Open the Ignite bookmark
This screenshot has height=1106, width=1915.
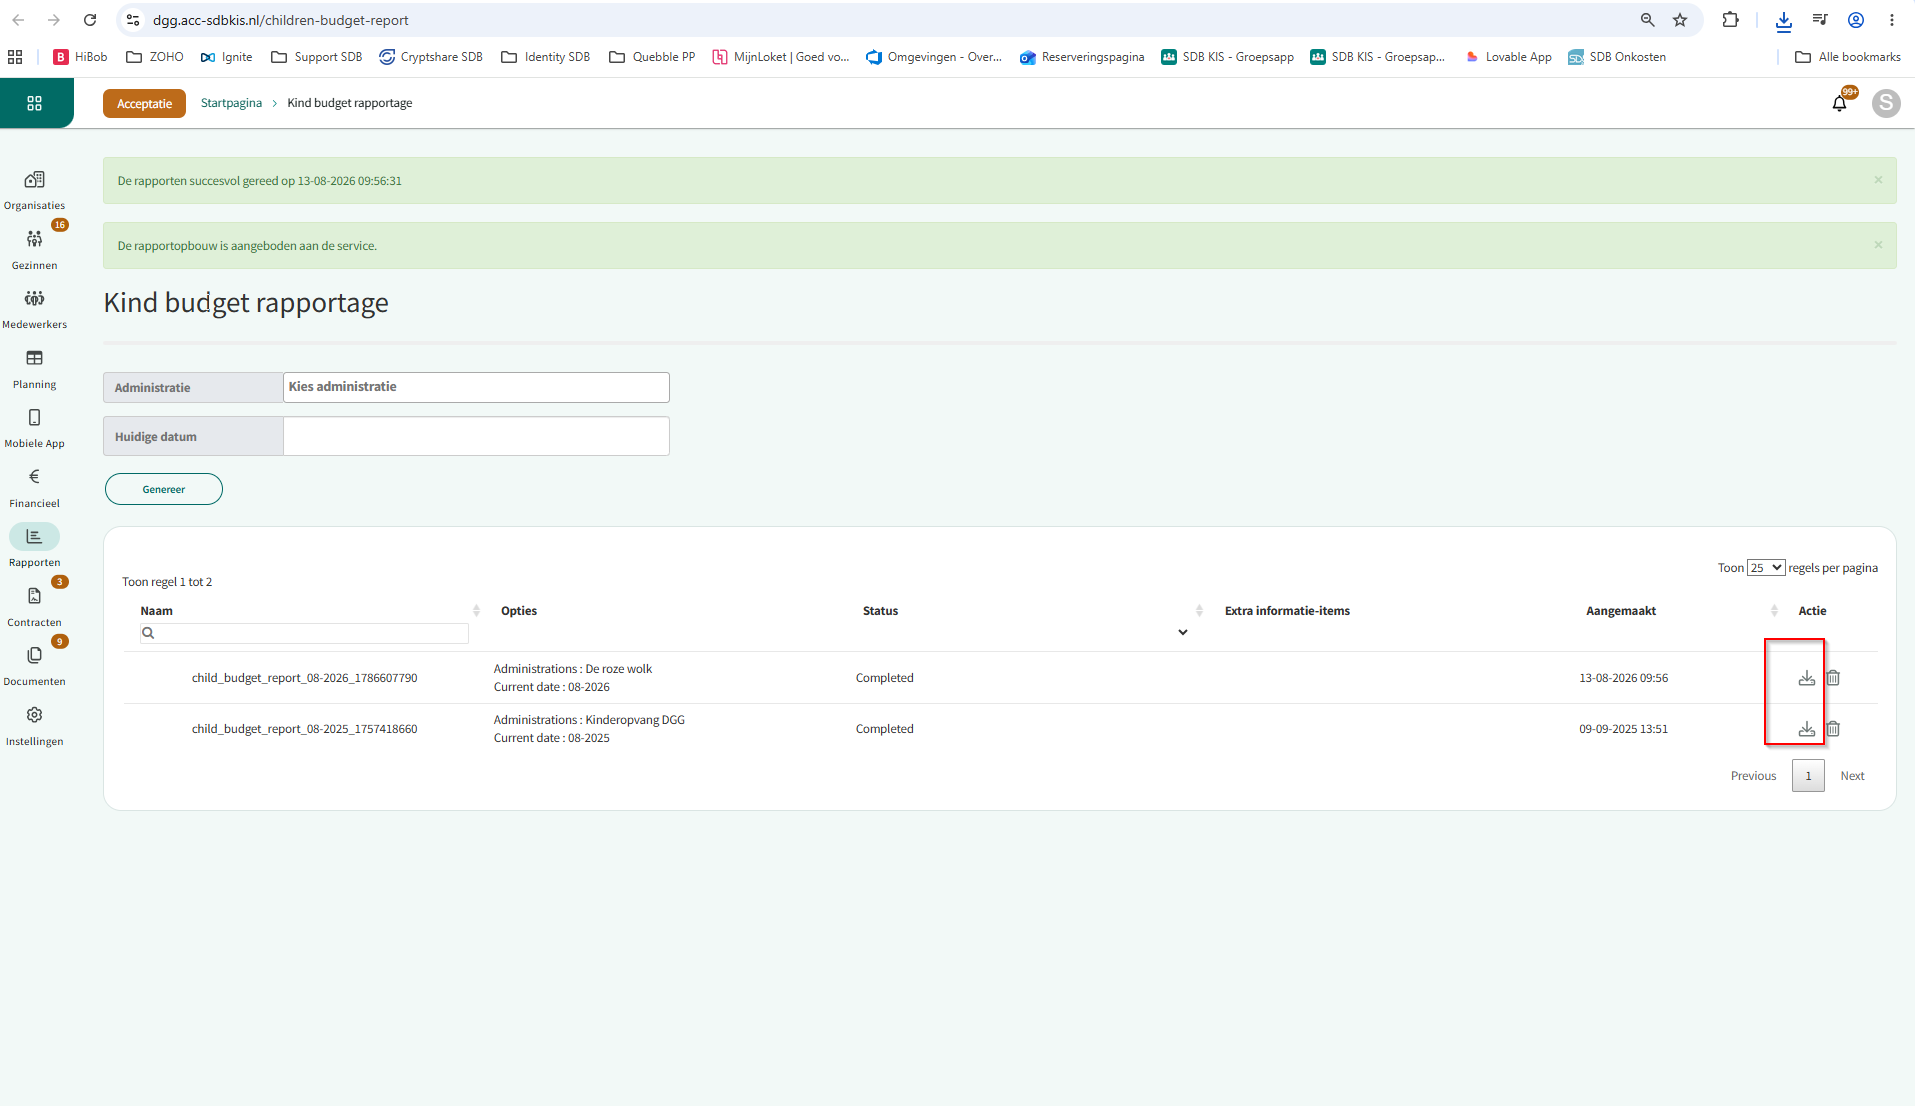[227, 57]
